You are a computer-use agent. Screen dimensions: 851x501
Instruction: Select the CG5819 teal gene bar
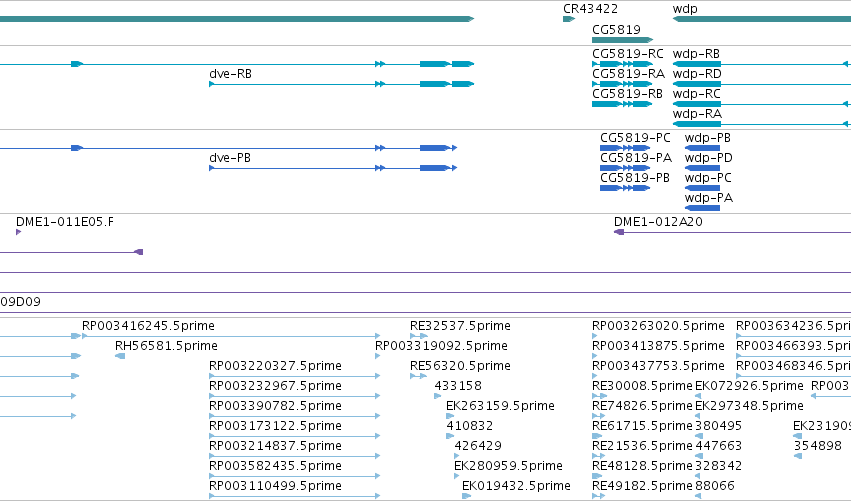click(623, 40)
